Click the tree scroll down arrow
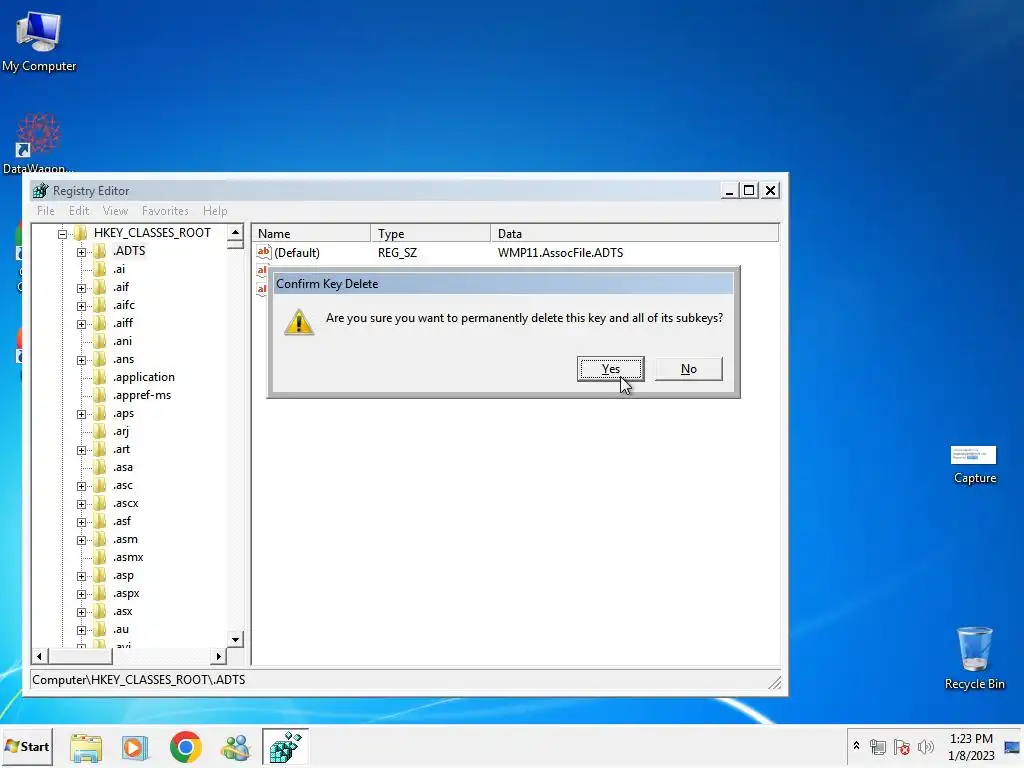This screenshot has height=768, width=1024. pos(235,639)
